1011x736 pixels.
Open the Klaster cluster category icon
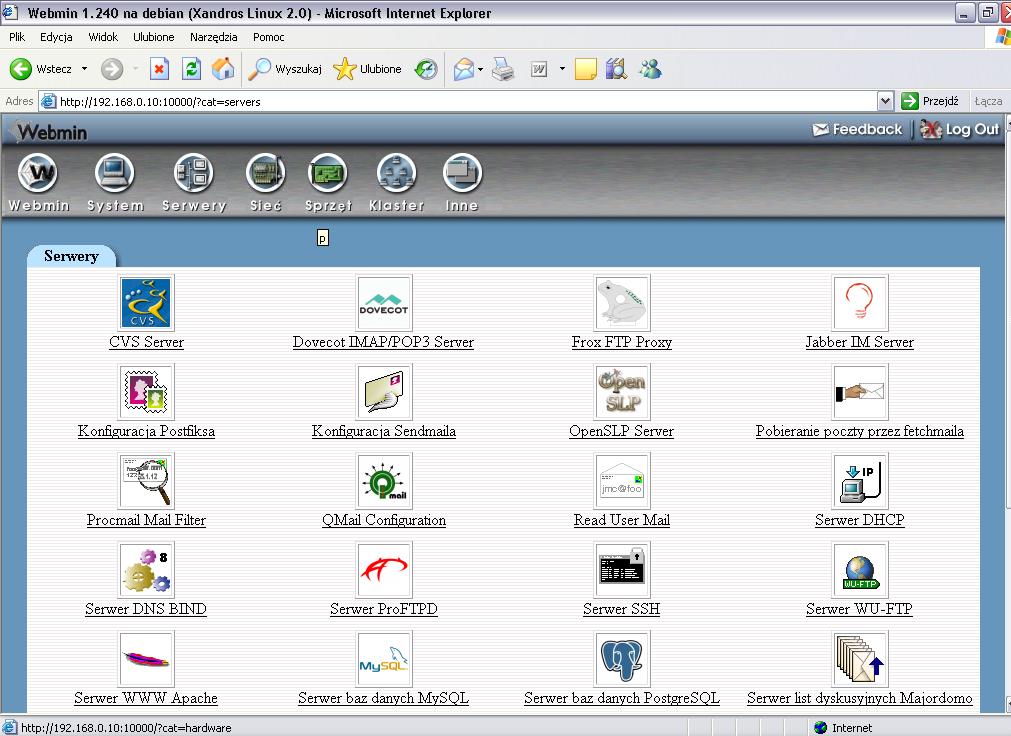(397, 173)
